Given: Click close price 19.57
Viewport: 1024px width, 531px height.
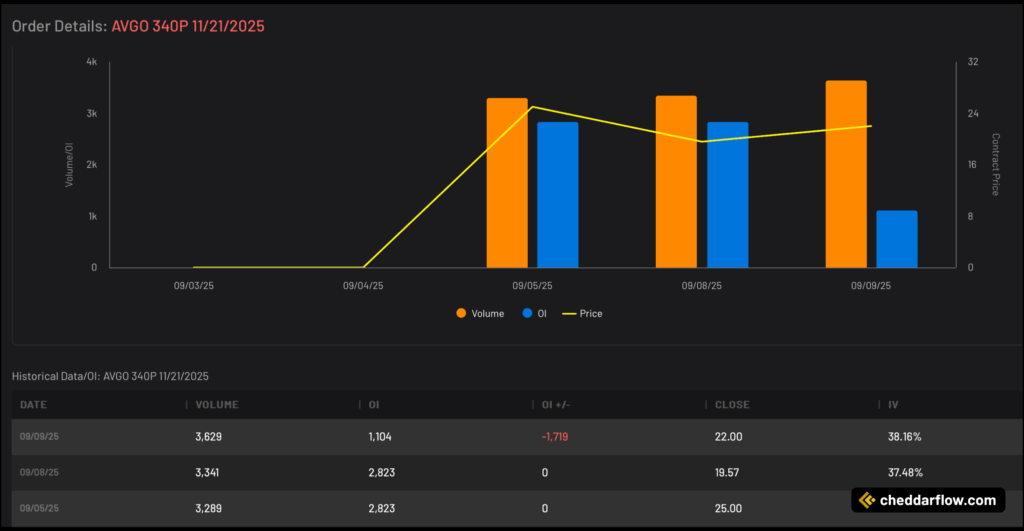Looking at the screenshot, I should (727, 472).
